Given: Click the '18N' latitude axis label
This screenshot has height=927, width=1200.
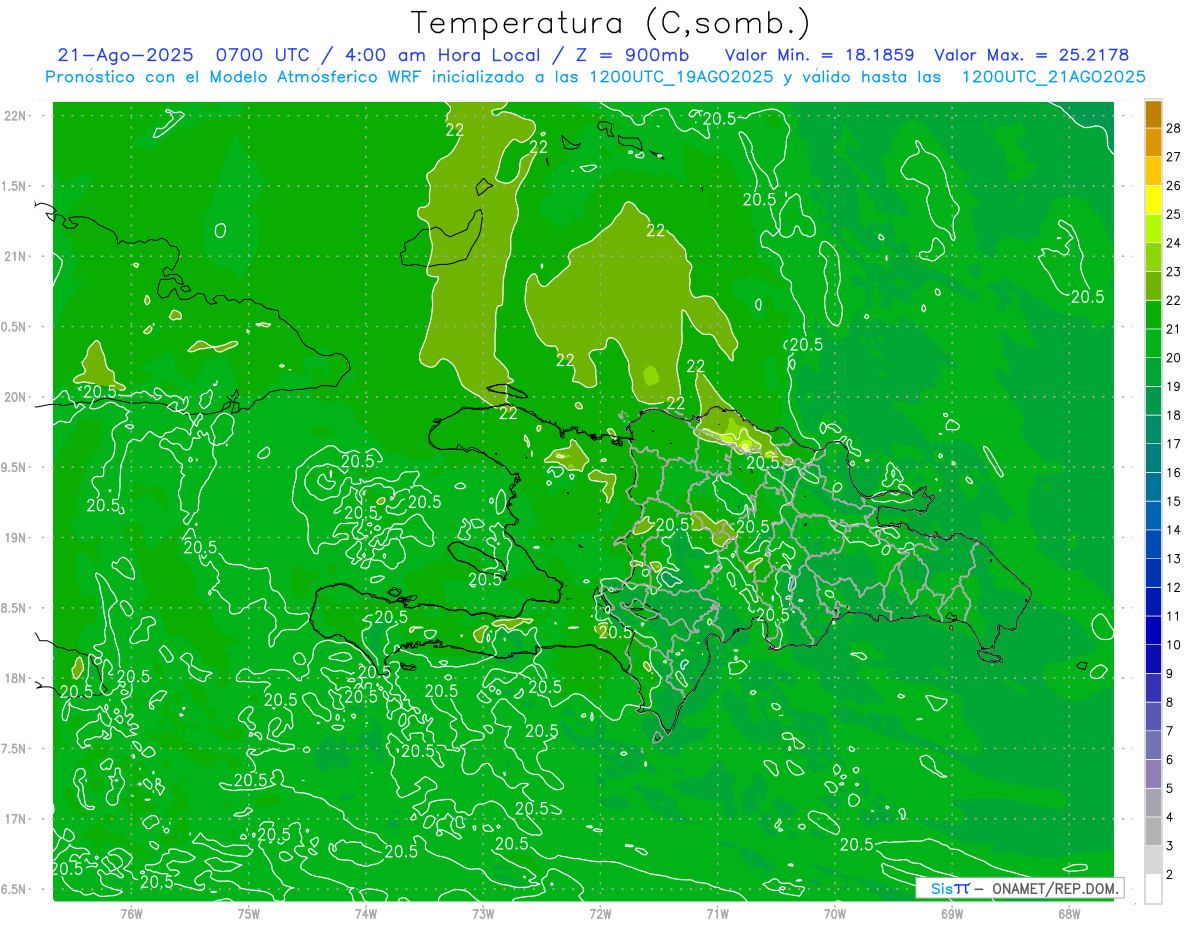Looking at the screenshot, I should (15, 678).
